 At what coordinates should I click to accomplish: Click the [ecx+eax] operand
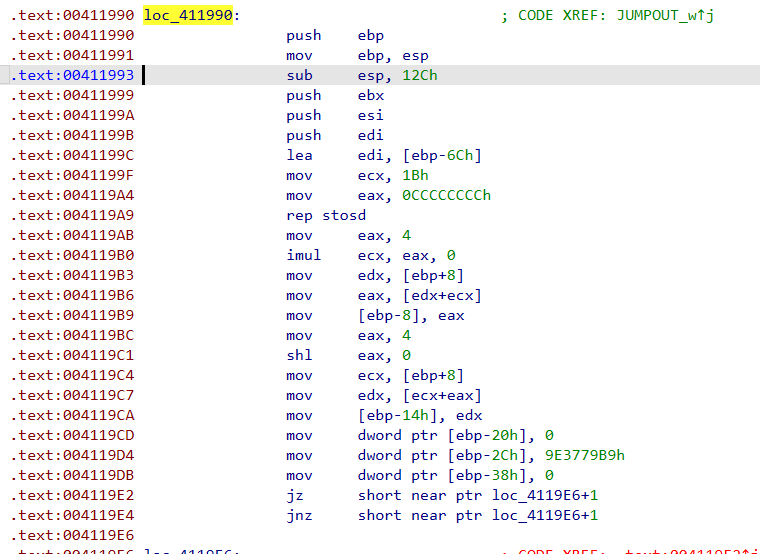click(x=443, y=395)
